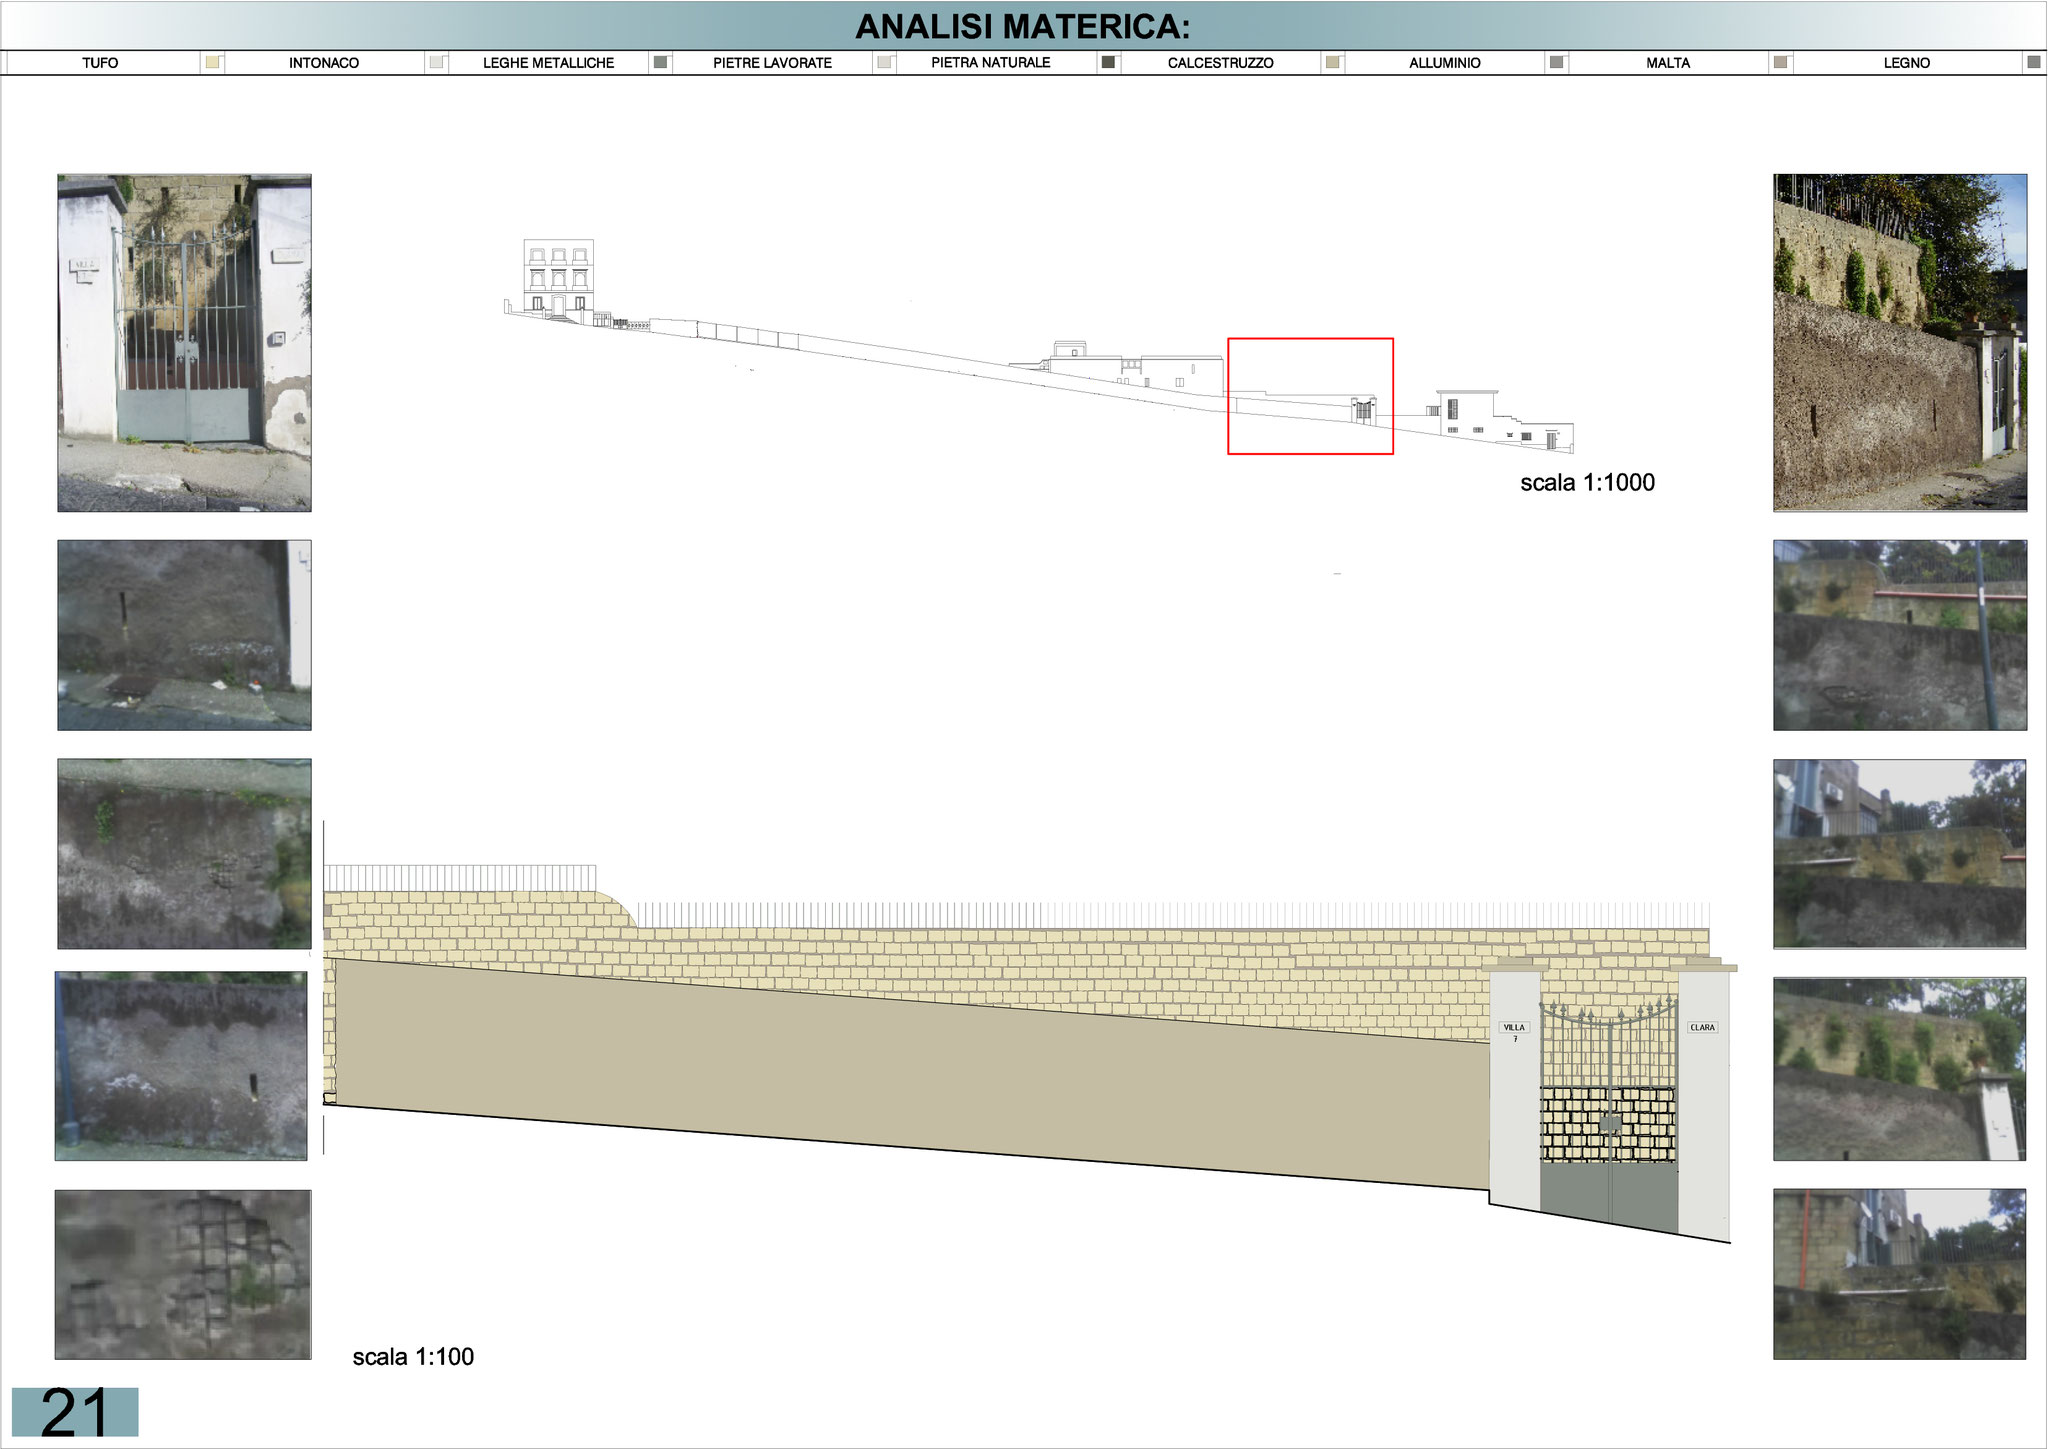Click the PIETRA NATURALE dark swatch
2048x1449 pixels.
pyautogui.click(x=1108, y=62)
